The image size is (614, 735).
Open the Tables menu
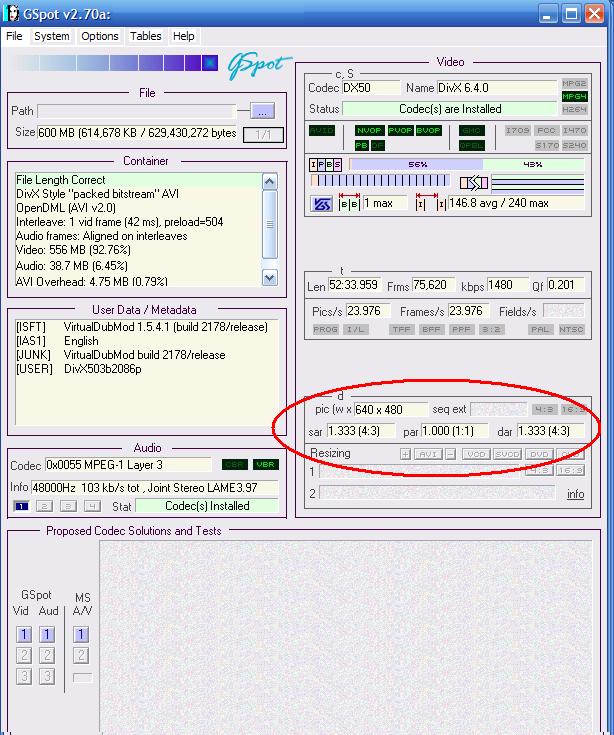146,36
